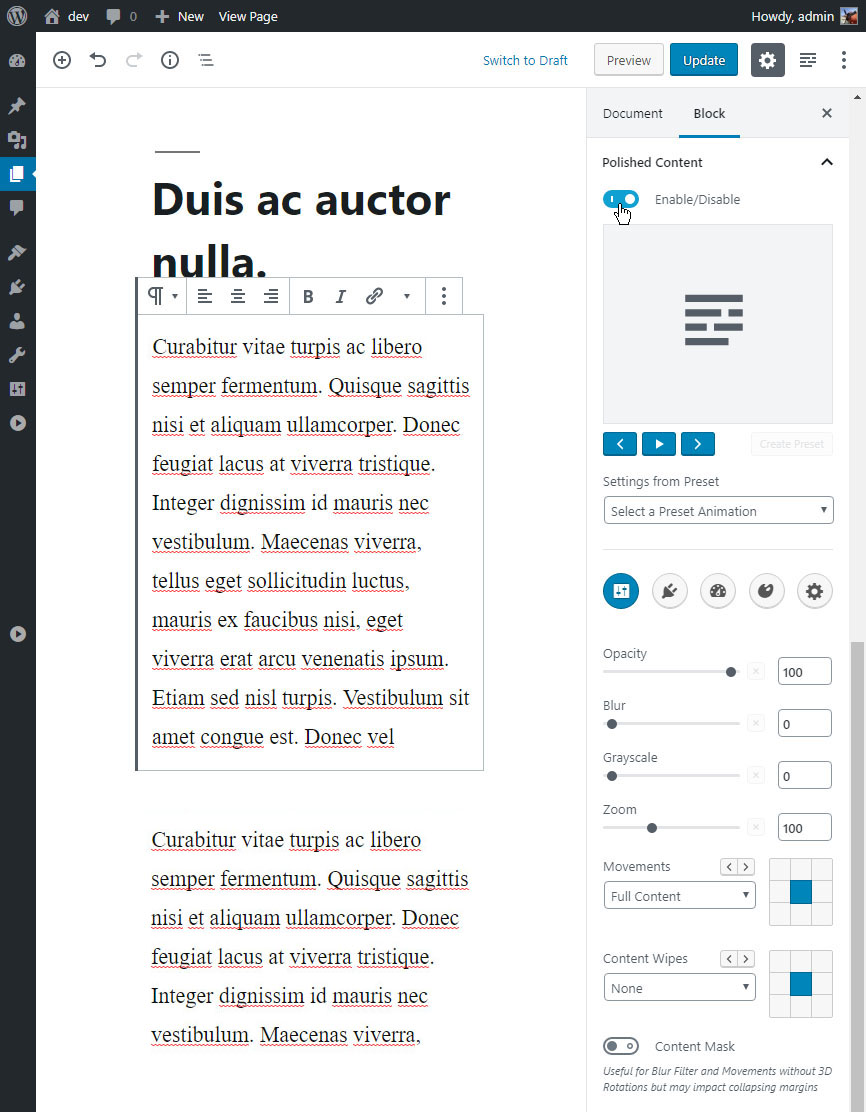866x1112 pixels.
Task: Click the Movements next arrow
Action: pos(745,867)
